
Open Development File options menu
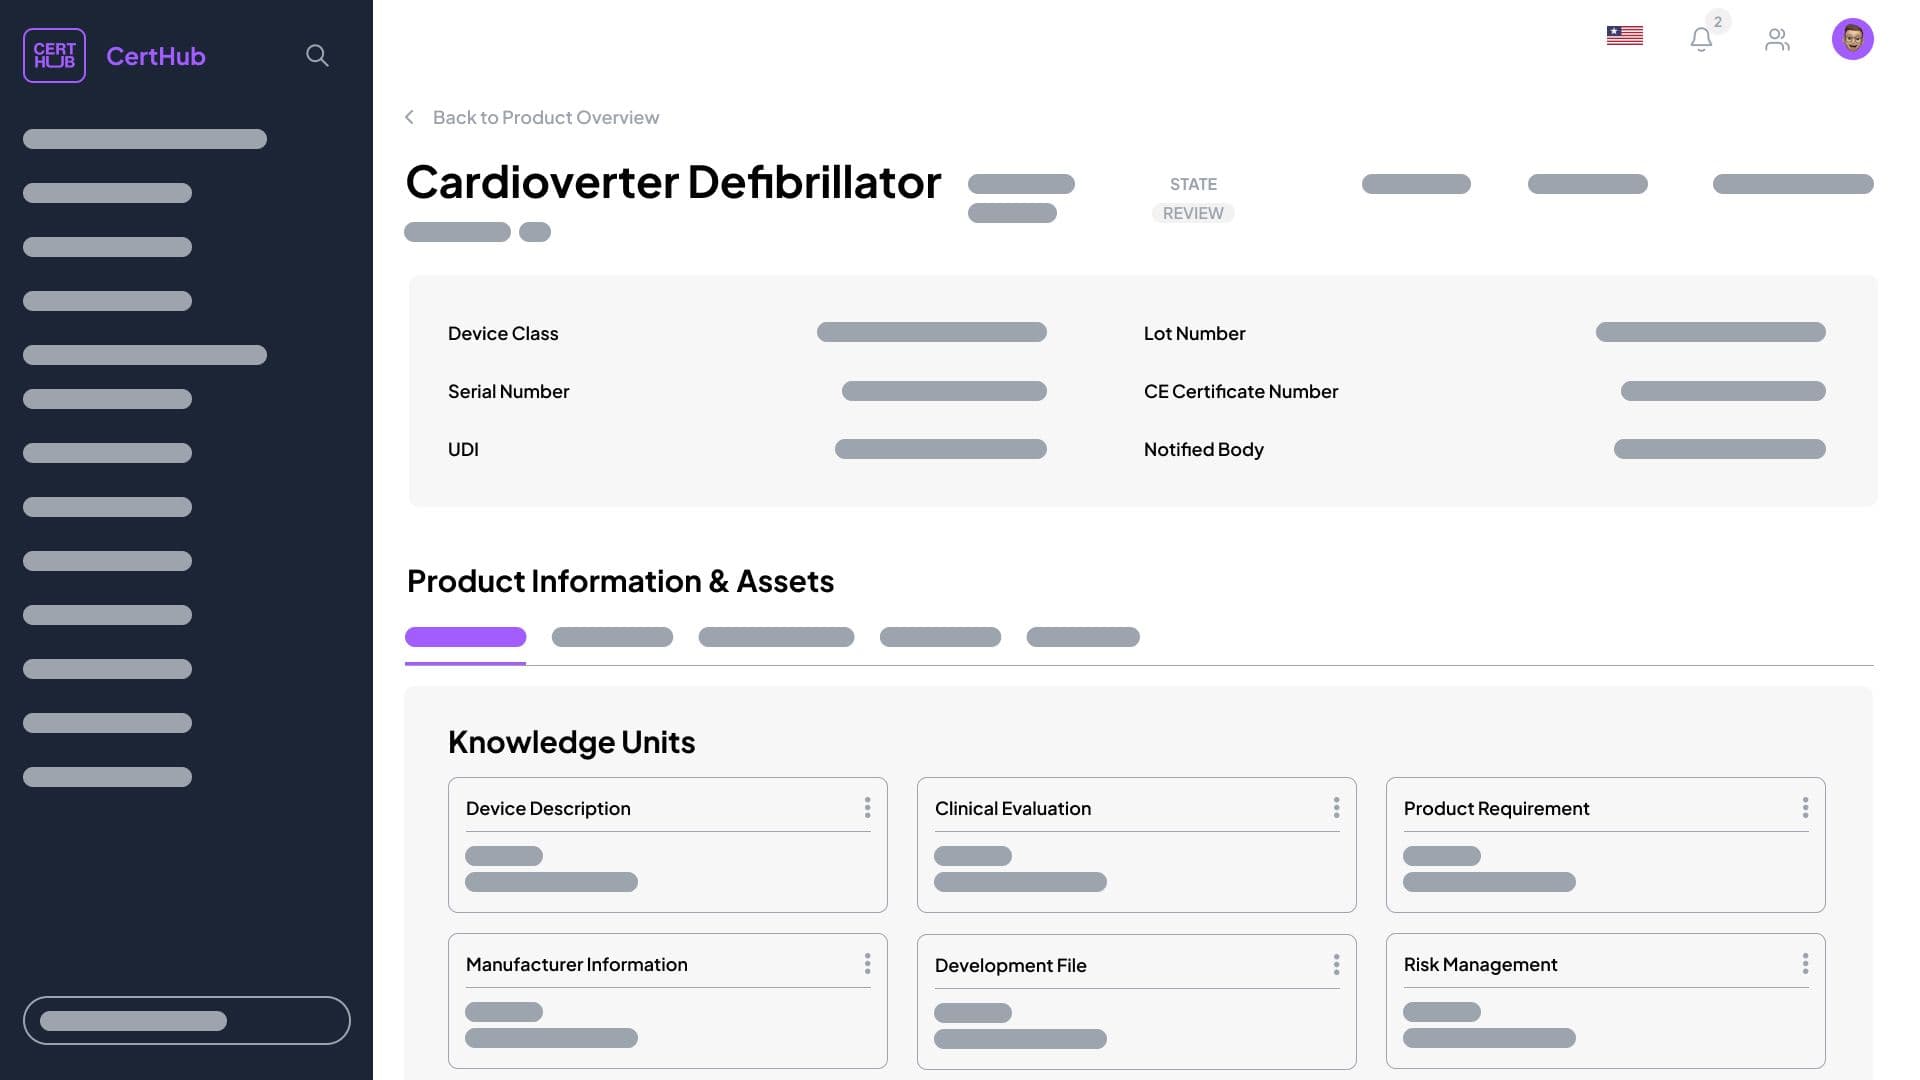pyautogui.click(x=1336, y=964)
